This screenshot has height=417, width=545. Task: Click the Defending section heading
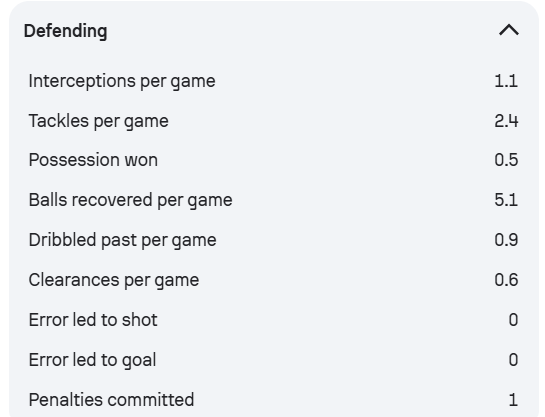tap(65, 31)
